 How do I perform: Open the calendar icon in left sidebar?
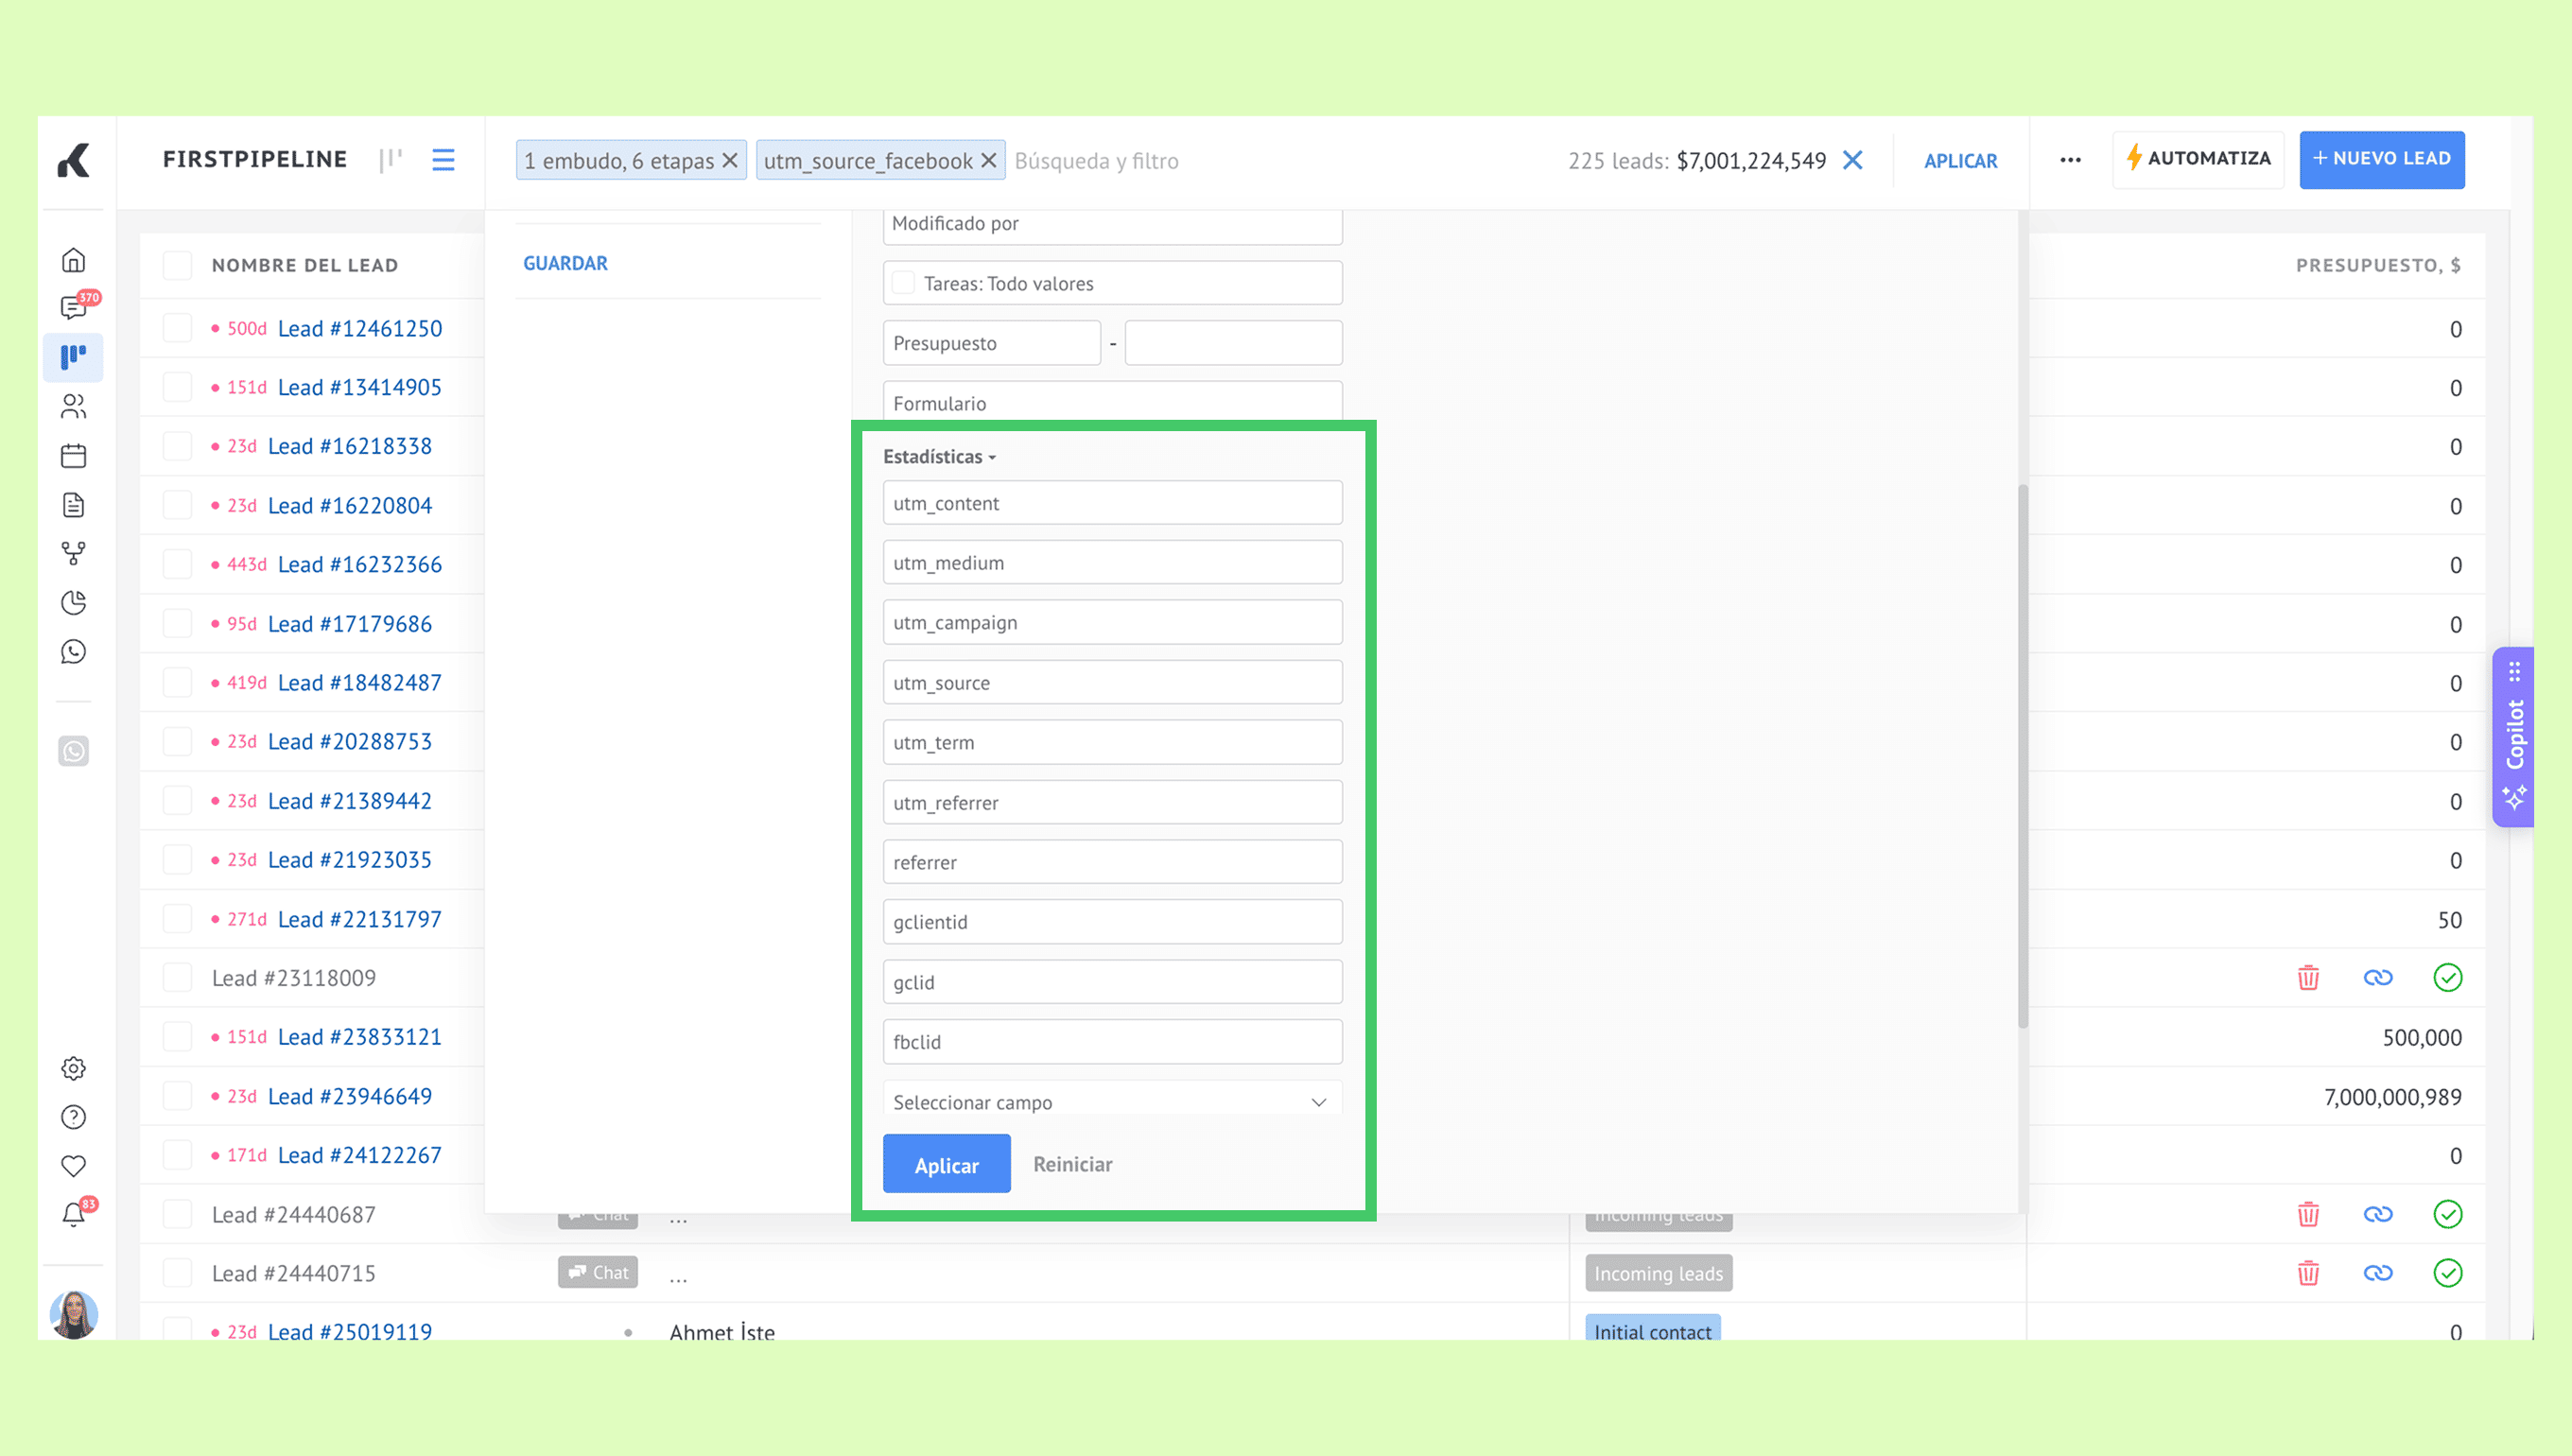point(73,456)
